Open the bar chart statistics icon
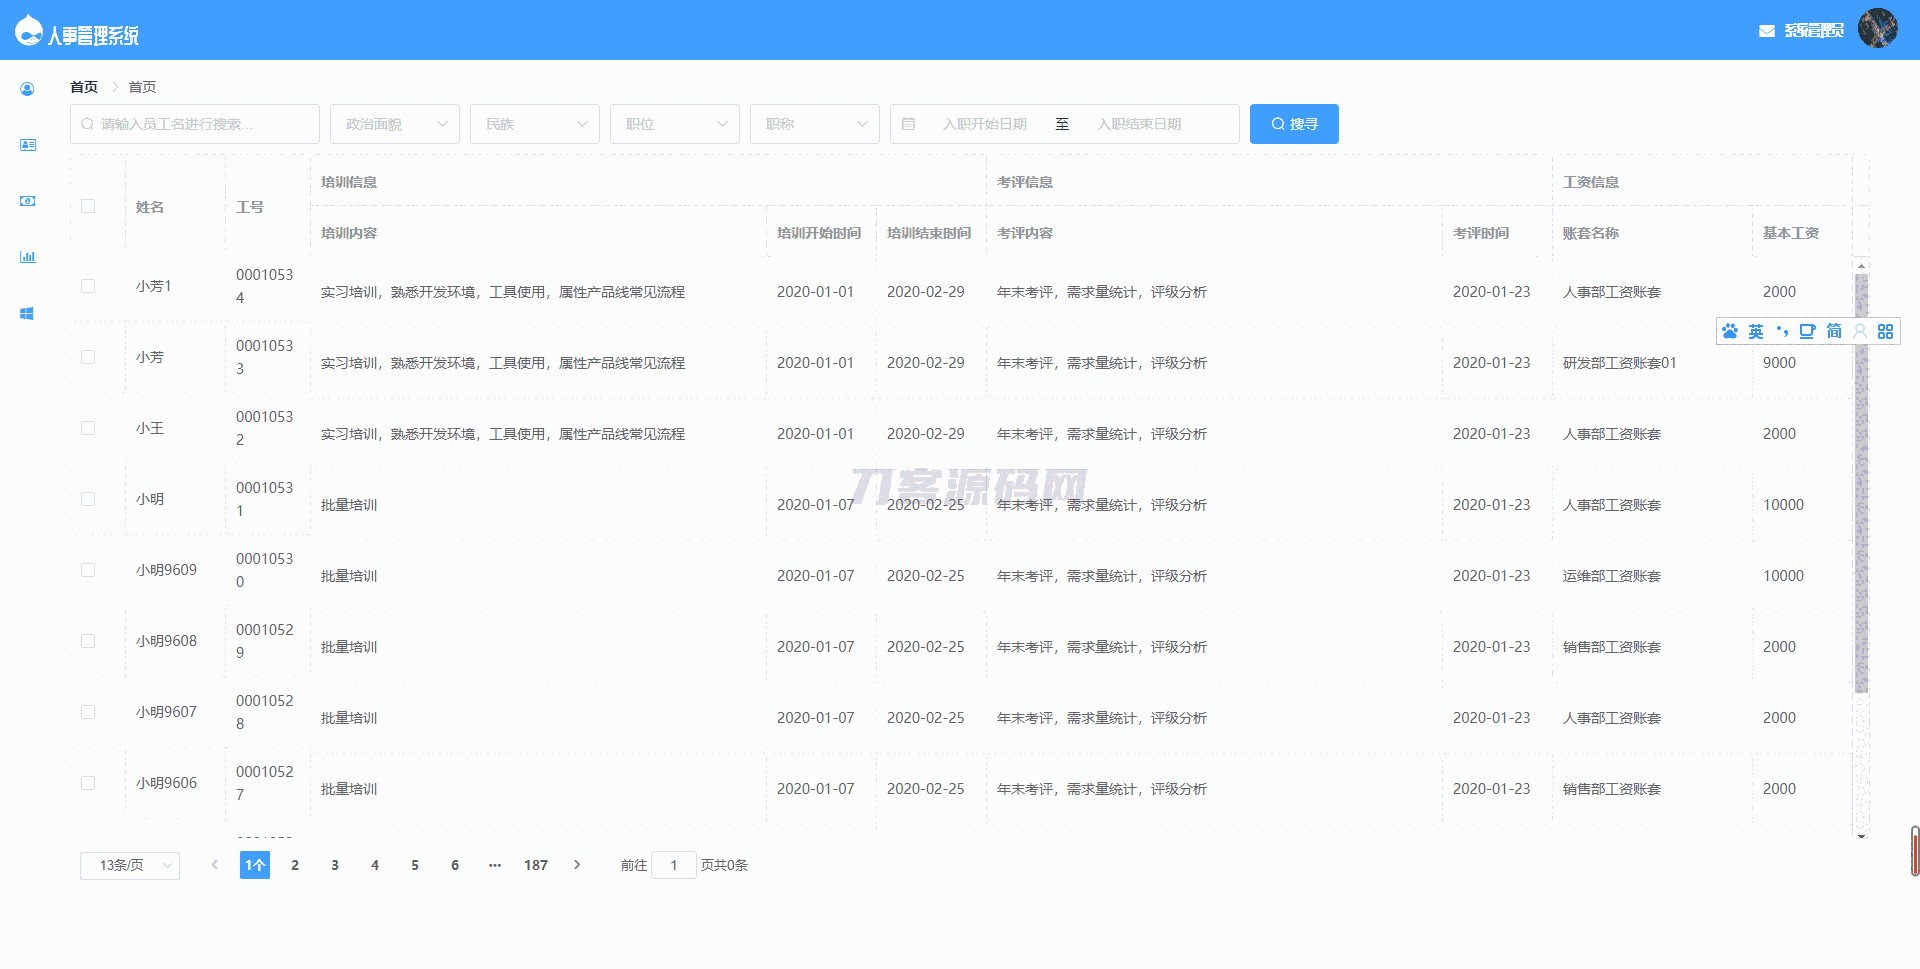Viewport: 1920px width, 969px height. tap(27, 257)
